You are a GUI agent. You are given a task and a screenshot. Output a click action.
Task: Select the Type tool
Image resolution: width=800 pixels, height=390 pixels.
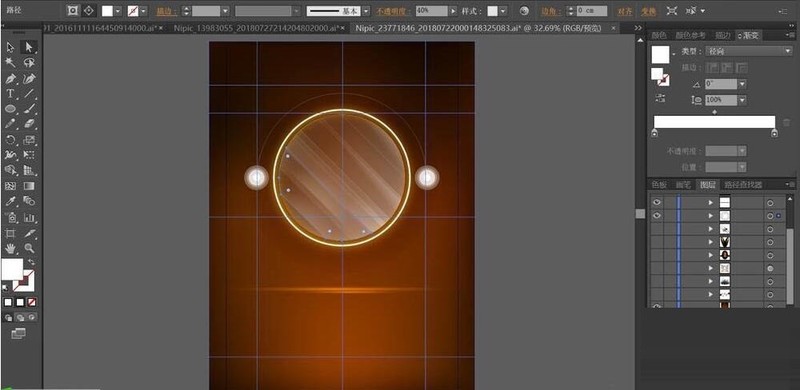click(x=10, y=93)
